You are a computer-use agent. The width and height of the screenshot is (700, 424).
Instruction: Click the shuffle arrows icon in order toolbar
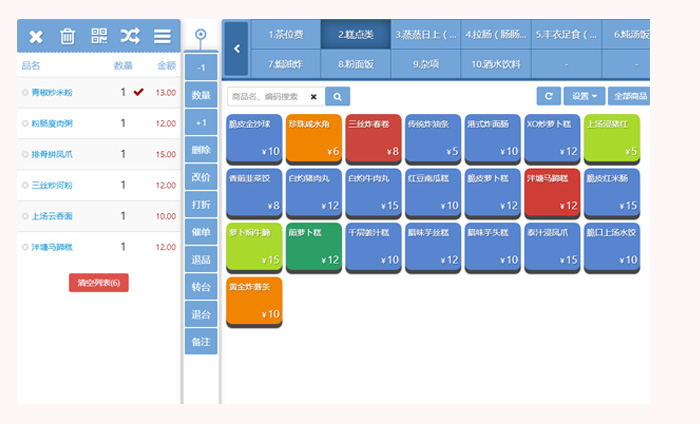[x=130, y=36]
